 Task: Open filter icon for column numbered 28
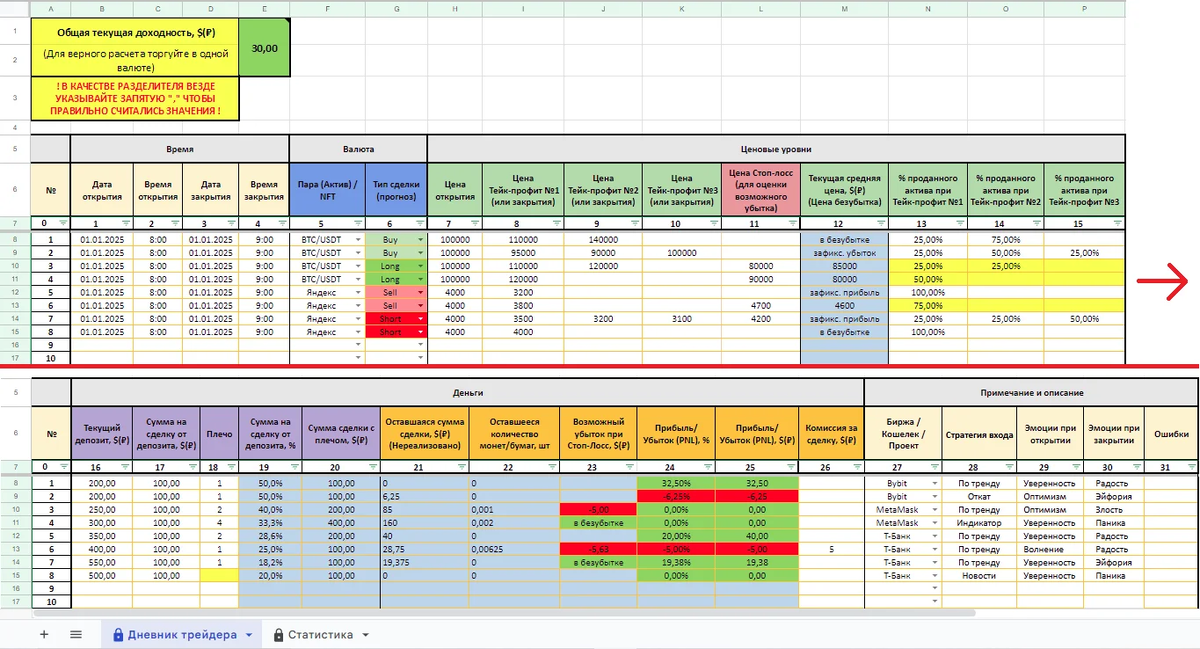pyautogui.click(x=1008, y=467)
